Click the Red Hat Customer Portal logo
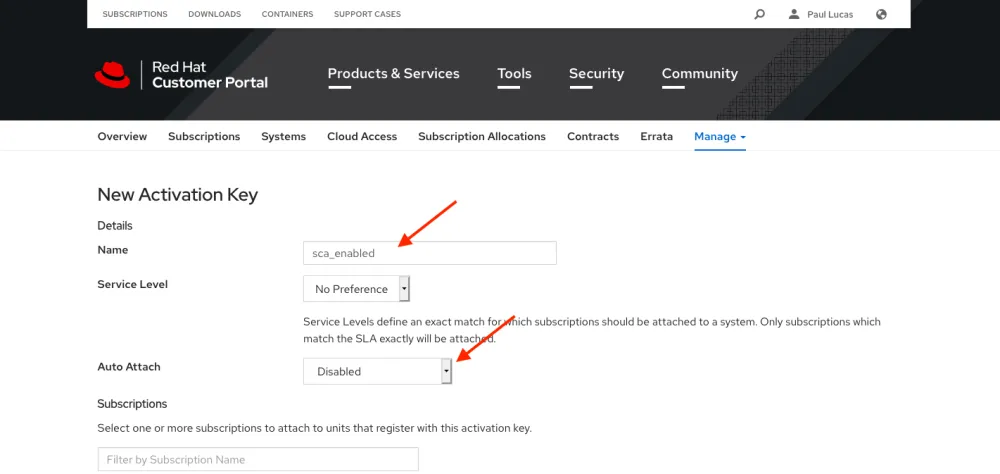This screenshot has width=1000, height=474. pos(182,75)
